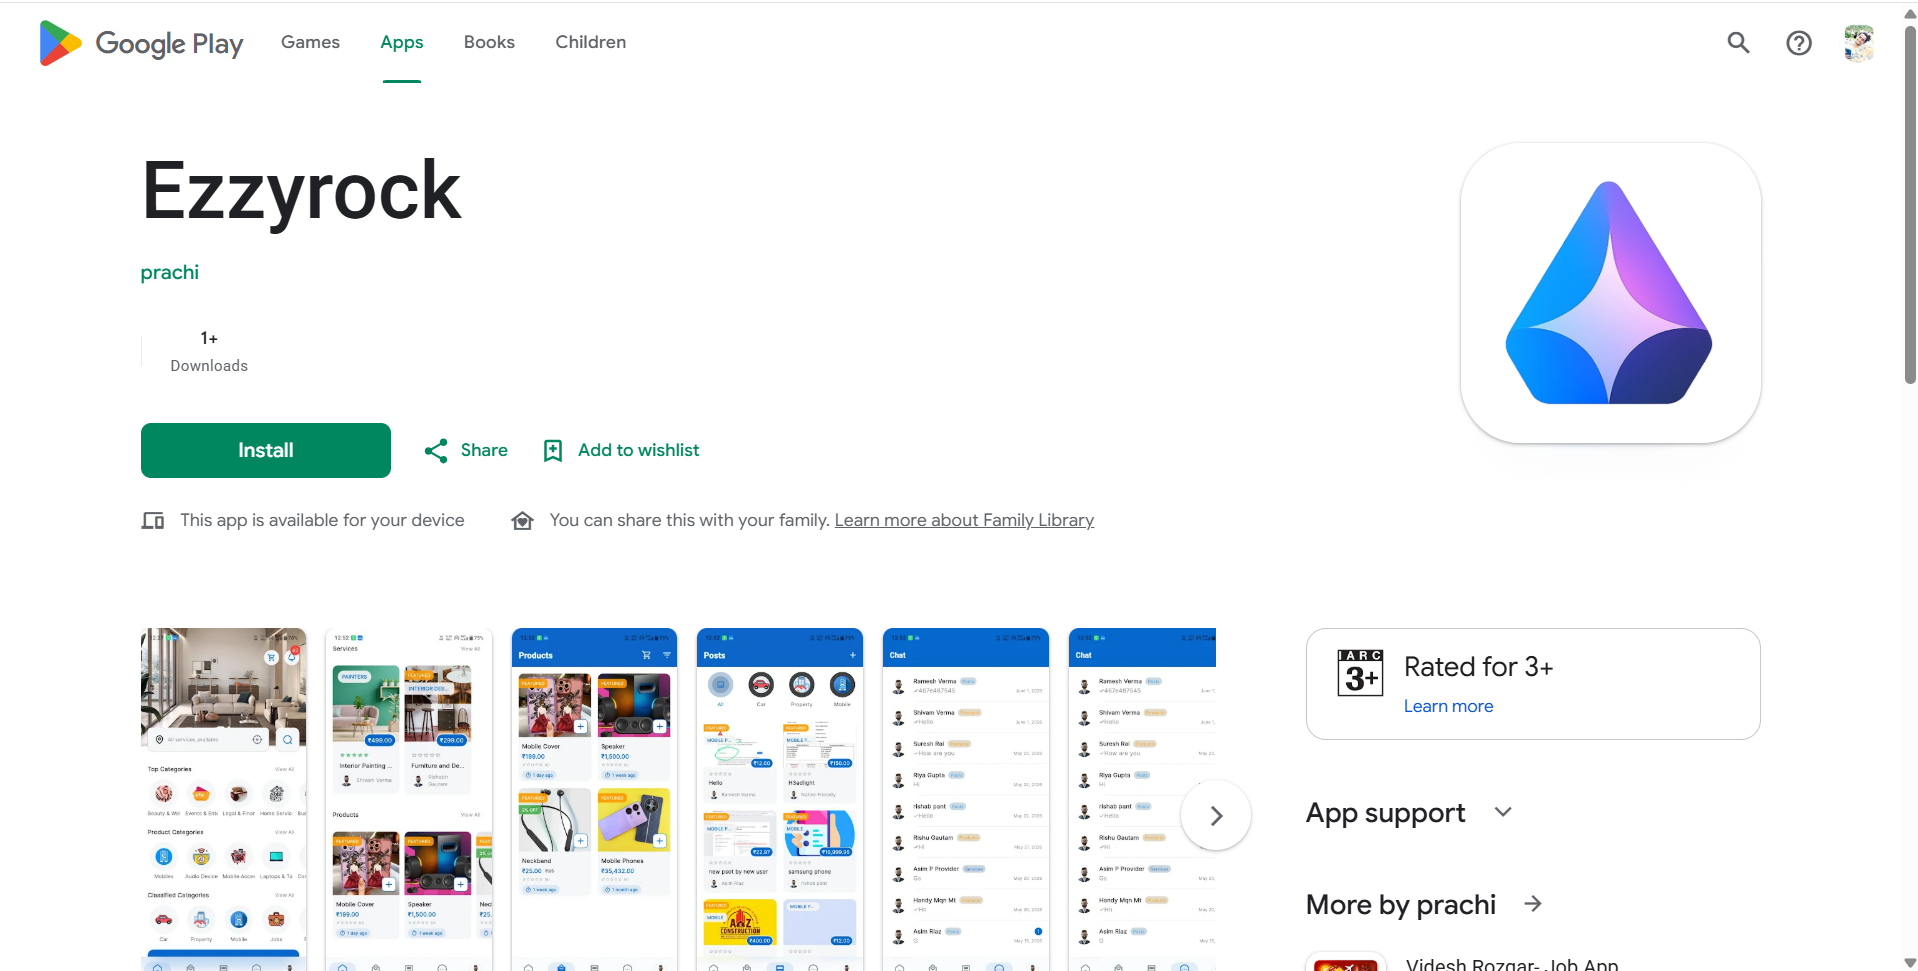Viewport: 1918px width, 971px height.
Task: Click the device availability icon
Action: pos(153,520)
